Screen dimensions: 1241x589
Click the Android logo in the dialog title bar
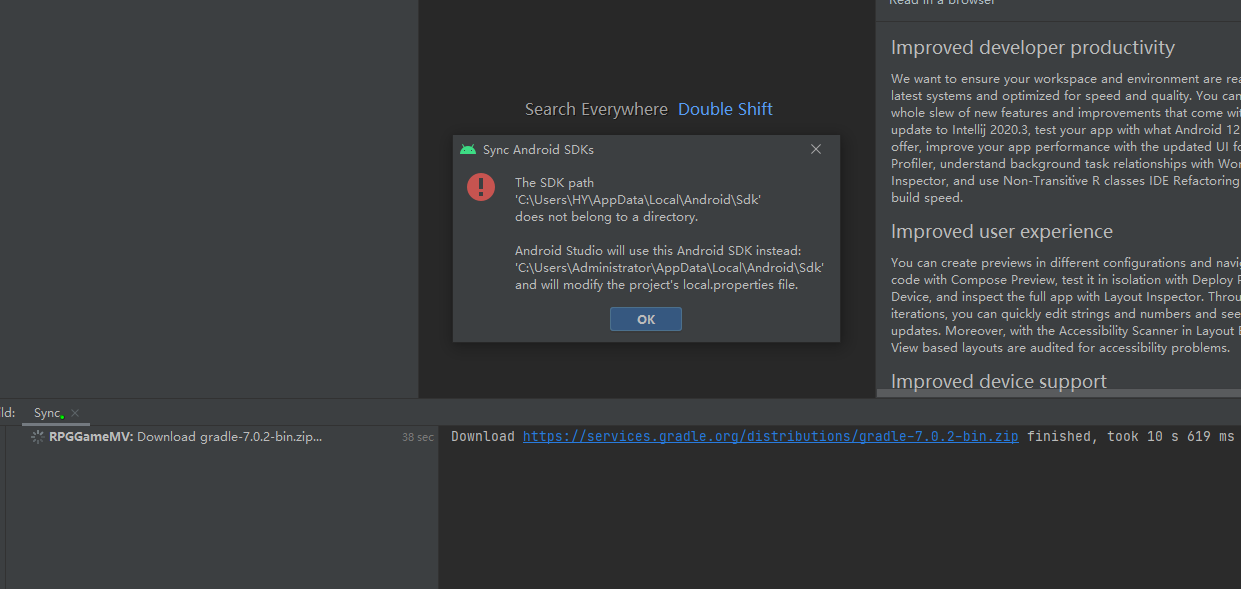click(468, 149)
